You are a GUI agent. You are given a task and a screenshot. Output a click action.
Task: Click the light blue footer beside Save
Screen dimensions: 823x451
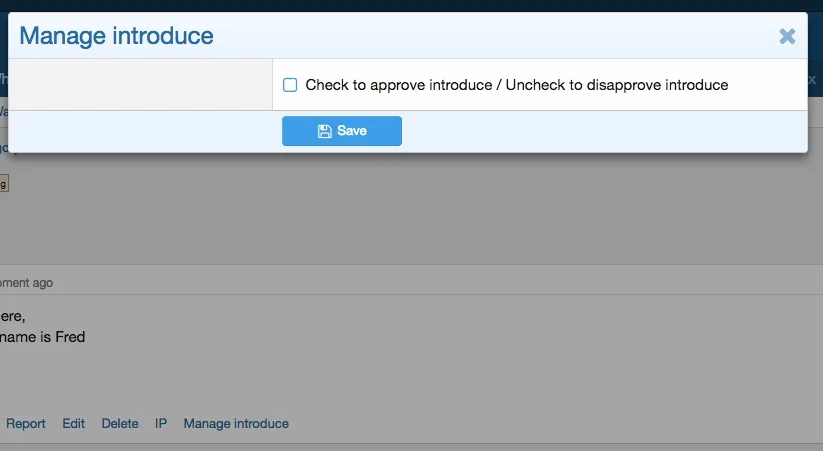600,131
